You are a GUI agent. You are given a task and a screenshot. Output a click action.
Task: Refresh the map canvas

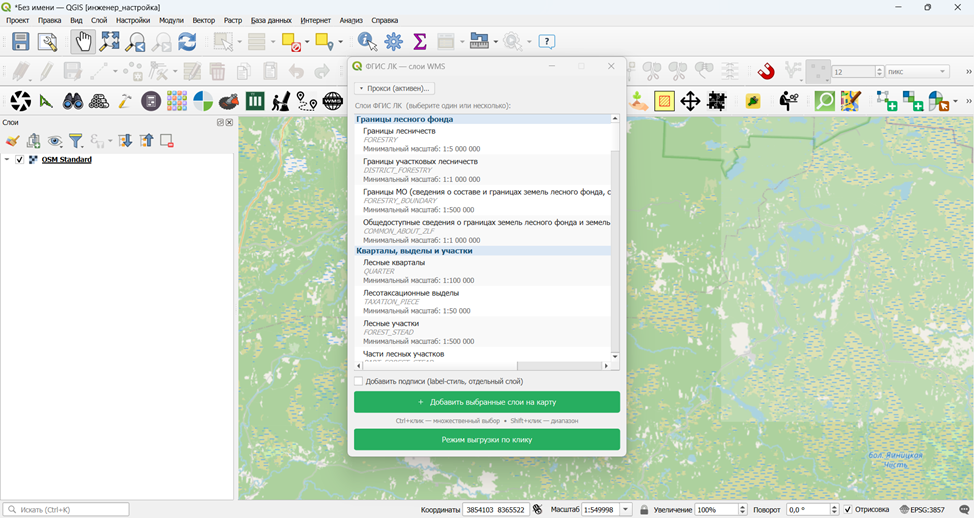[x=187, y=42]
